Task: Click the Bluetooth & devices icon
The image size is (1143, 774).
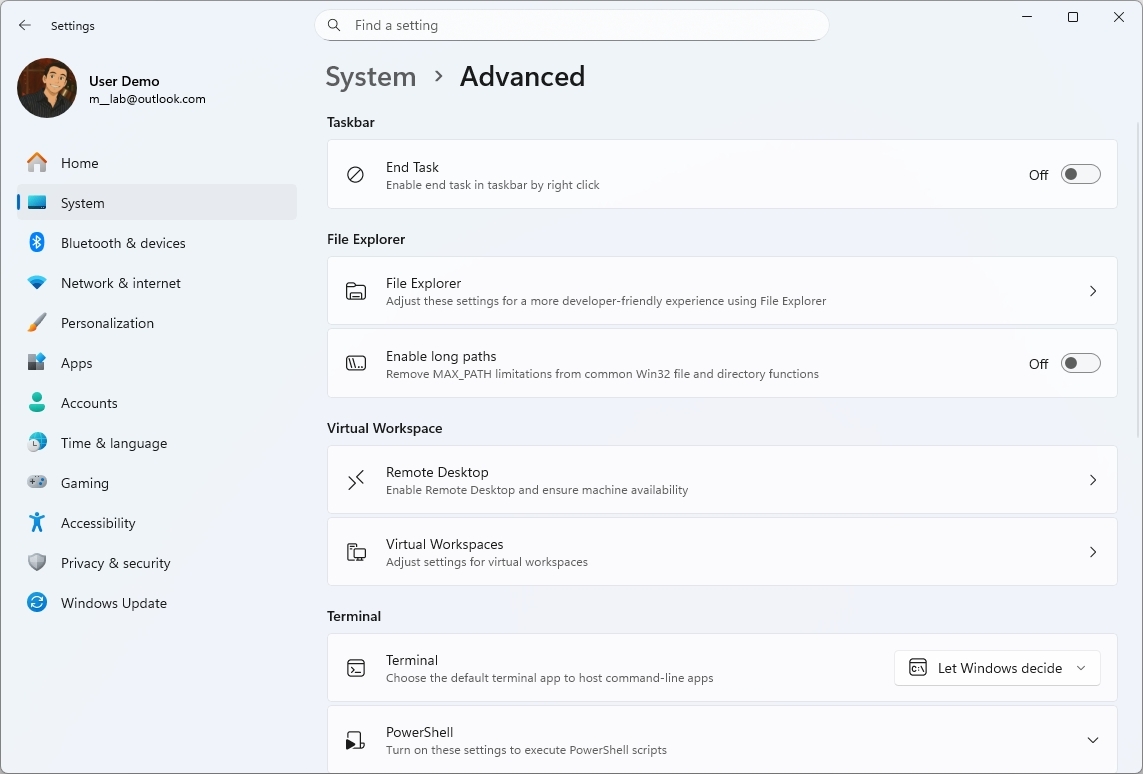Action: [37, 243]
